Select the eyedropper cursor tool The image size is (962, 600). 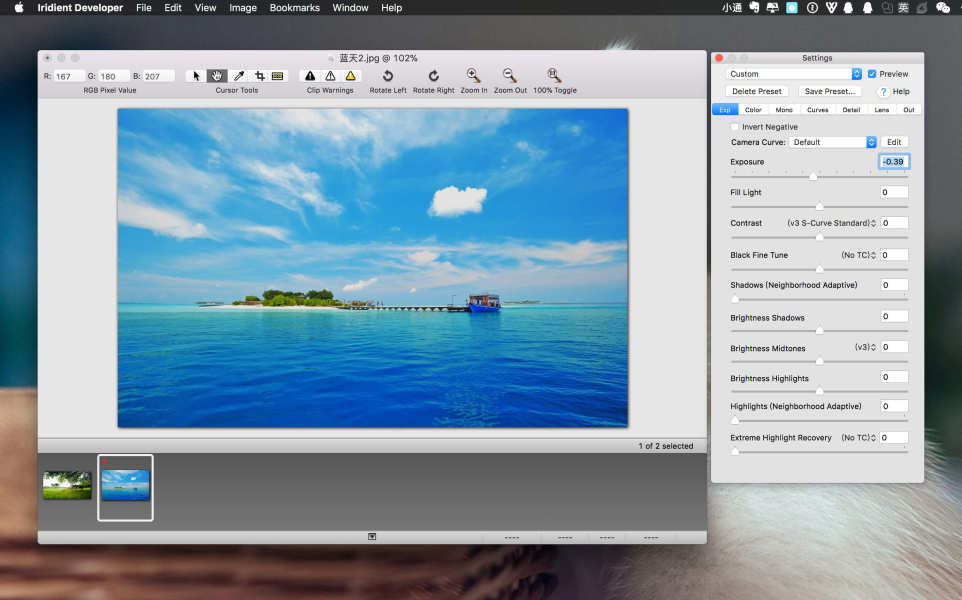coord(239,76)
